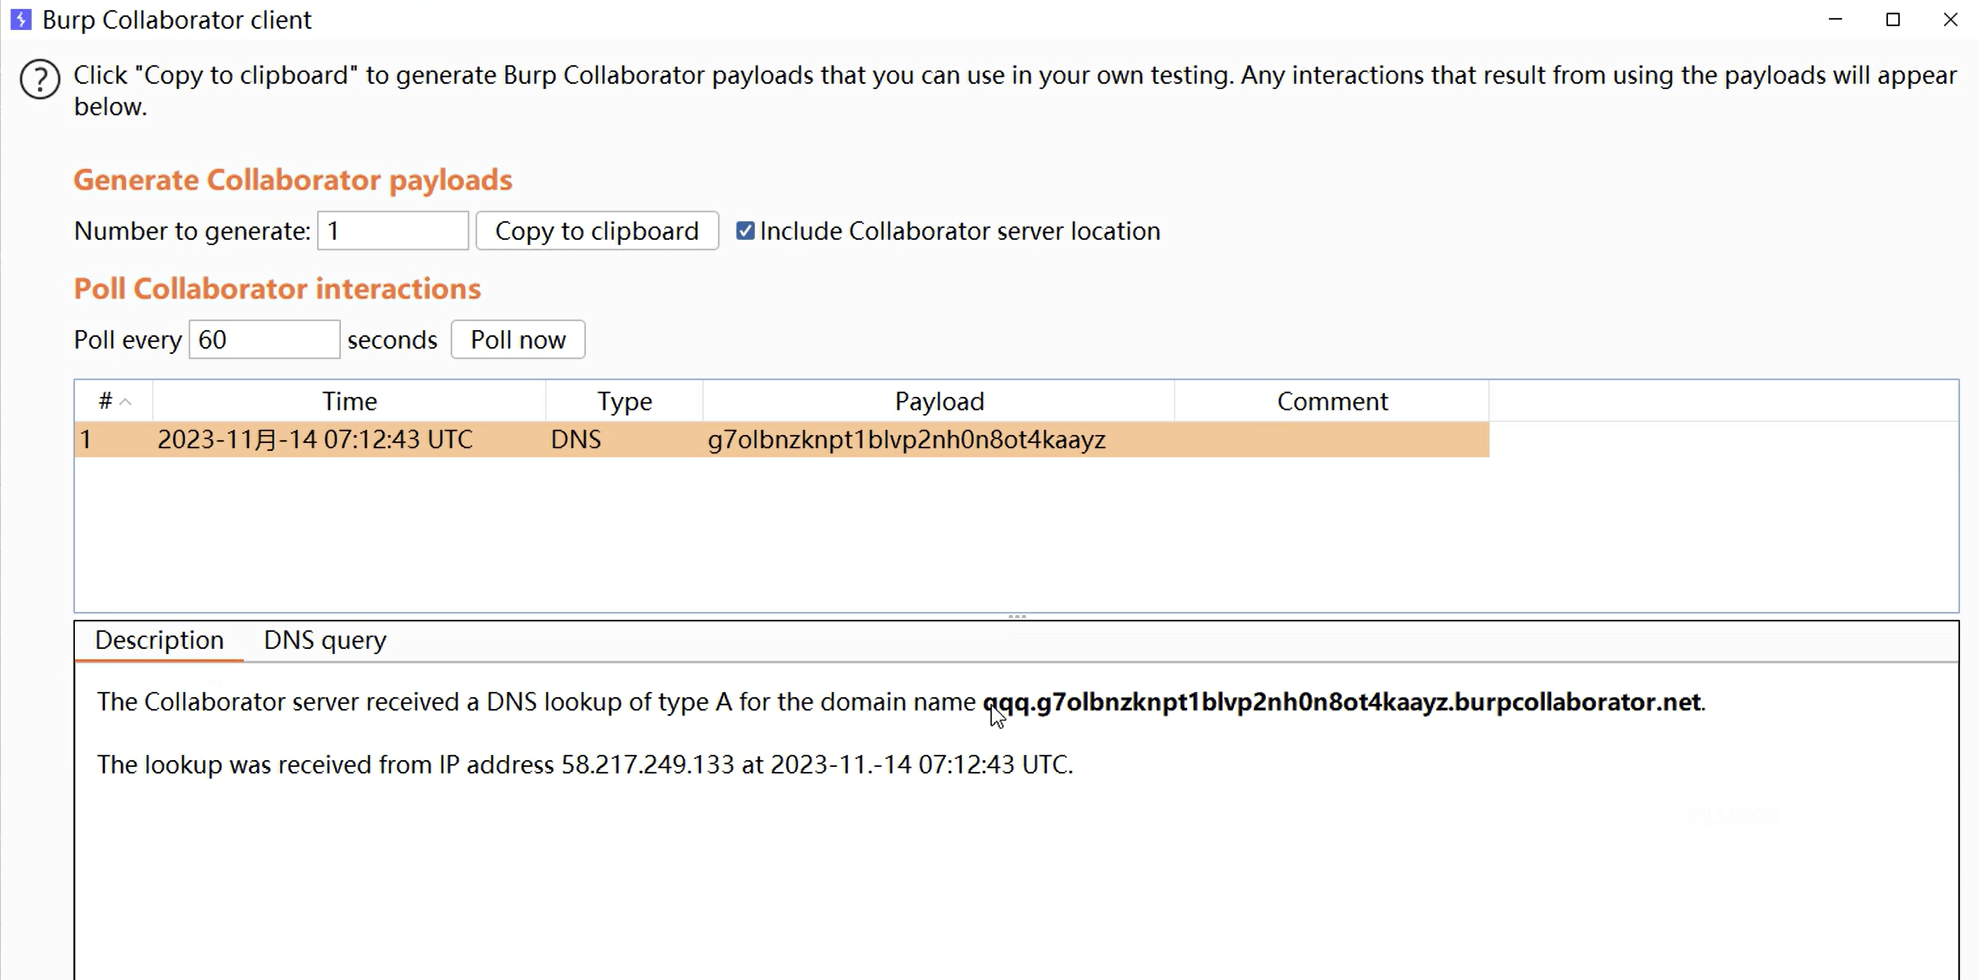Click Poll now button
The image size is (1979, 980).
click(518, 340)
